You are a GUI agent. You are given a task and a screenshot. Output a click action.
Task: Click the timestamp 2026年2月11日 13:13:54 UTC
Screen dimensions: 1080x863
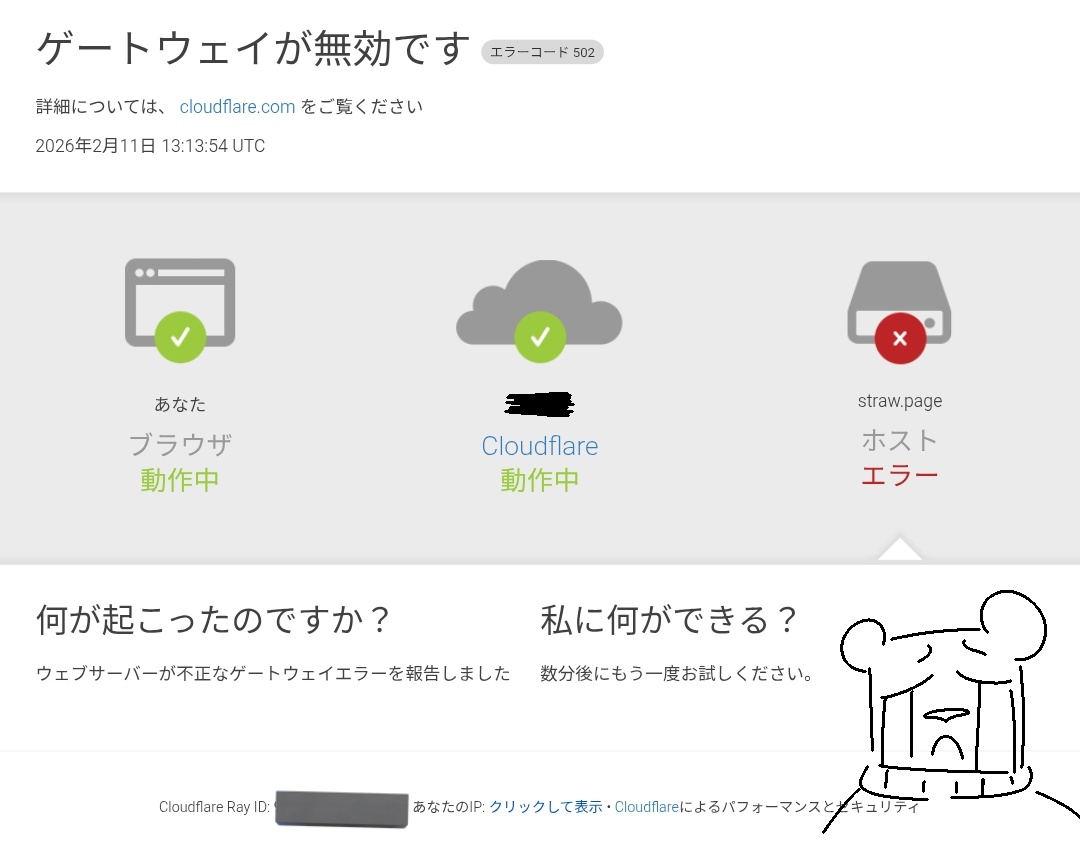[150, 146]
